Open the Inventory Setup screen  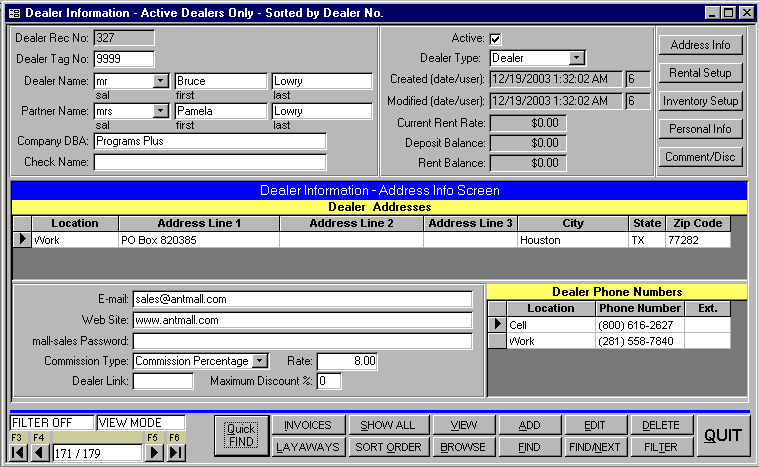(x=700, y=101)
